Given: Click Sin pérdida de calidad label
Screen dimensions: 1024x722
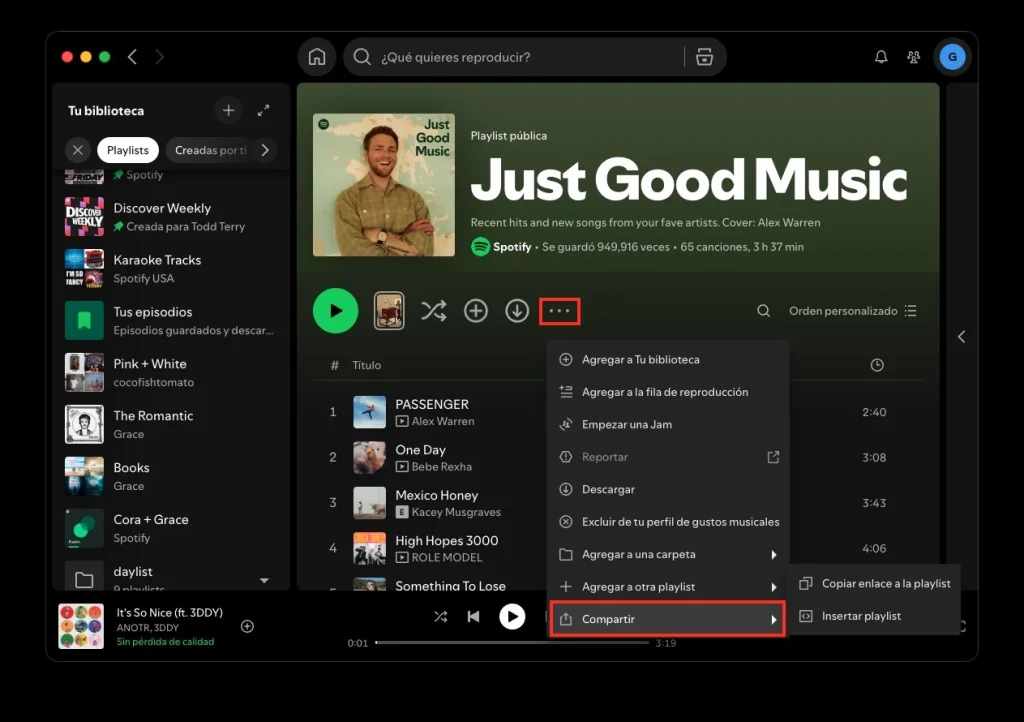Looking at the screenshot, I should tap(165, 642).
